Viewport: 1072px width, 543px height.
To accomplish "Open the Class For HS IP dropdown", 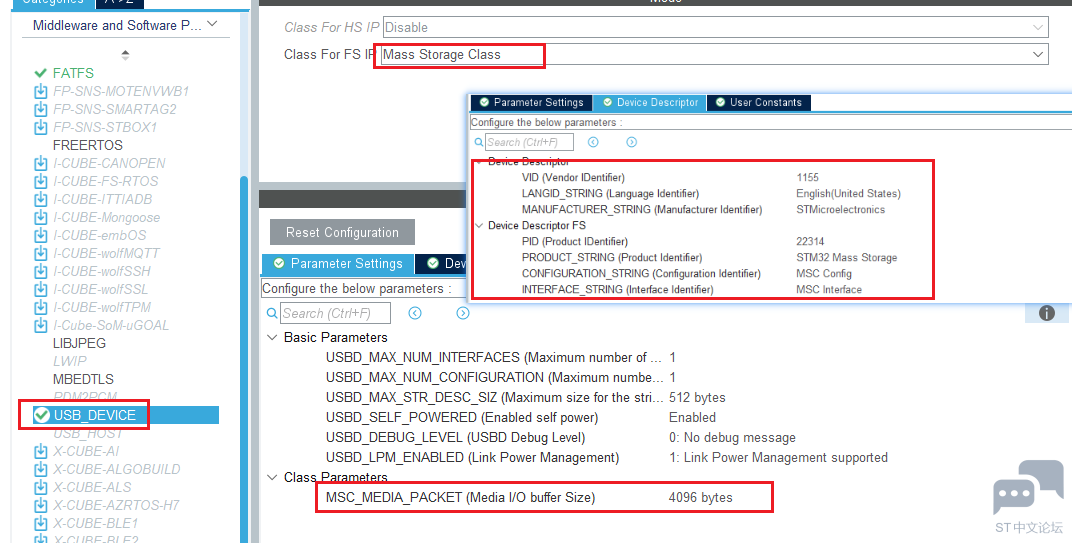I will pos(1038,27).
